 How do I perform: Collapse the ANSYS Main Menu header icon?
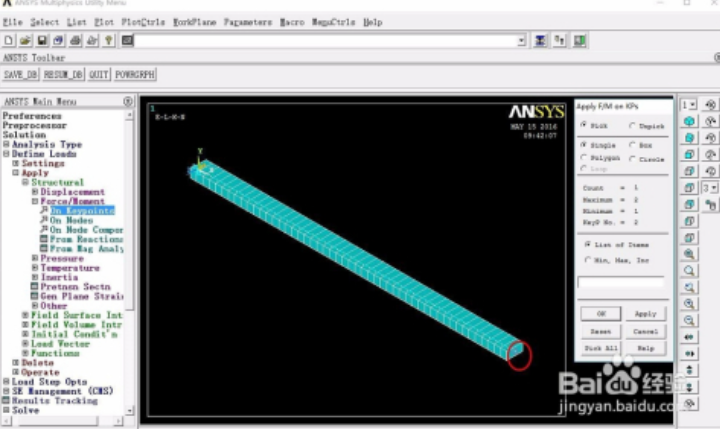(128, 101)
